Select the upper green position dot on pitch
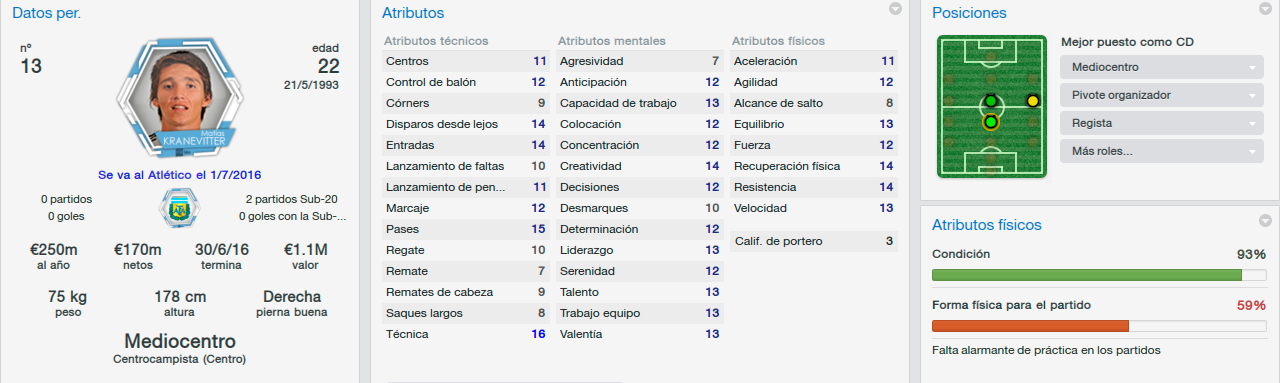The image size is (1280, 383). coord(991,101)
